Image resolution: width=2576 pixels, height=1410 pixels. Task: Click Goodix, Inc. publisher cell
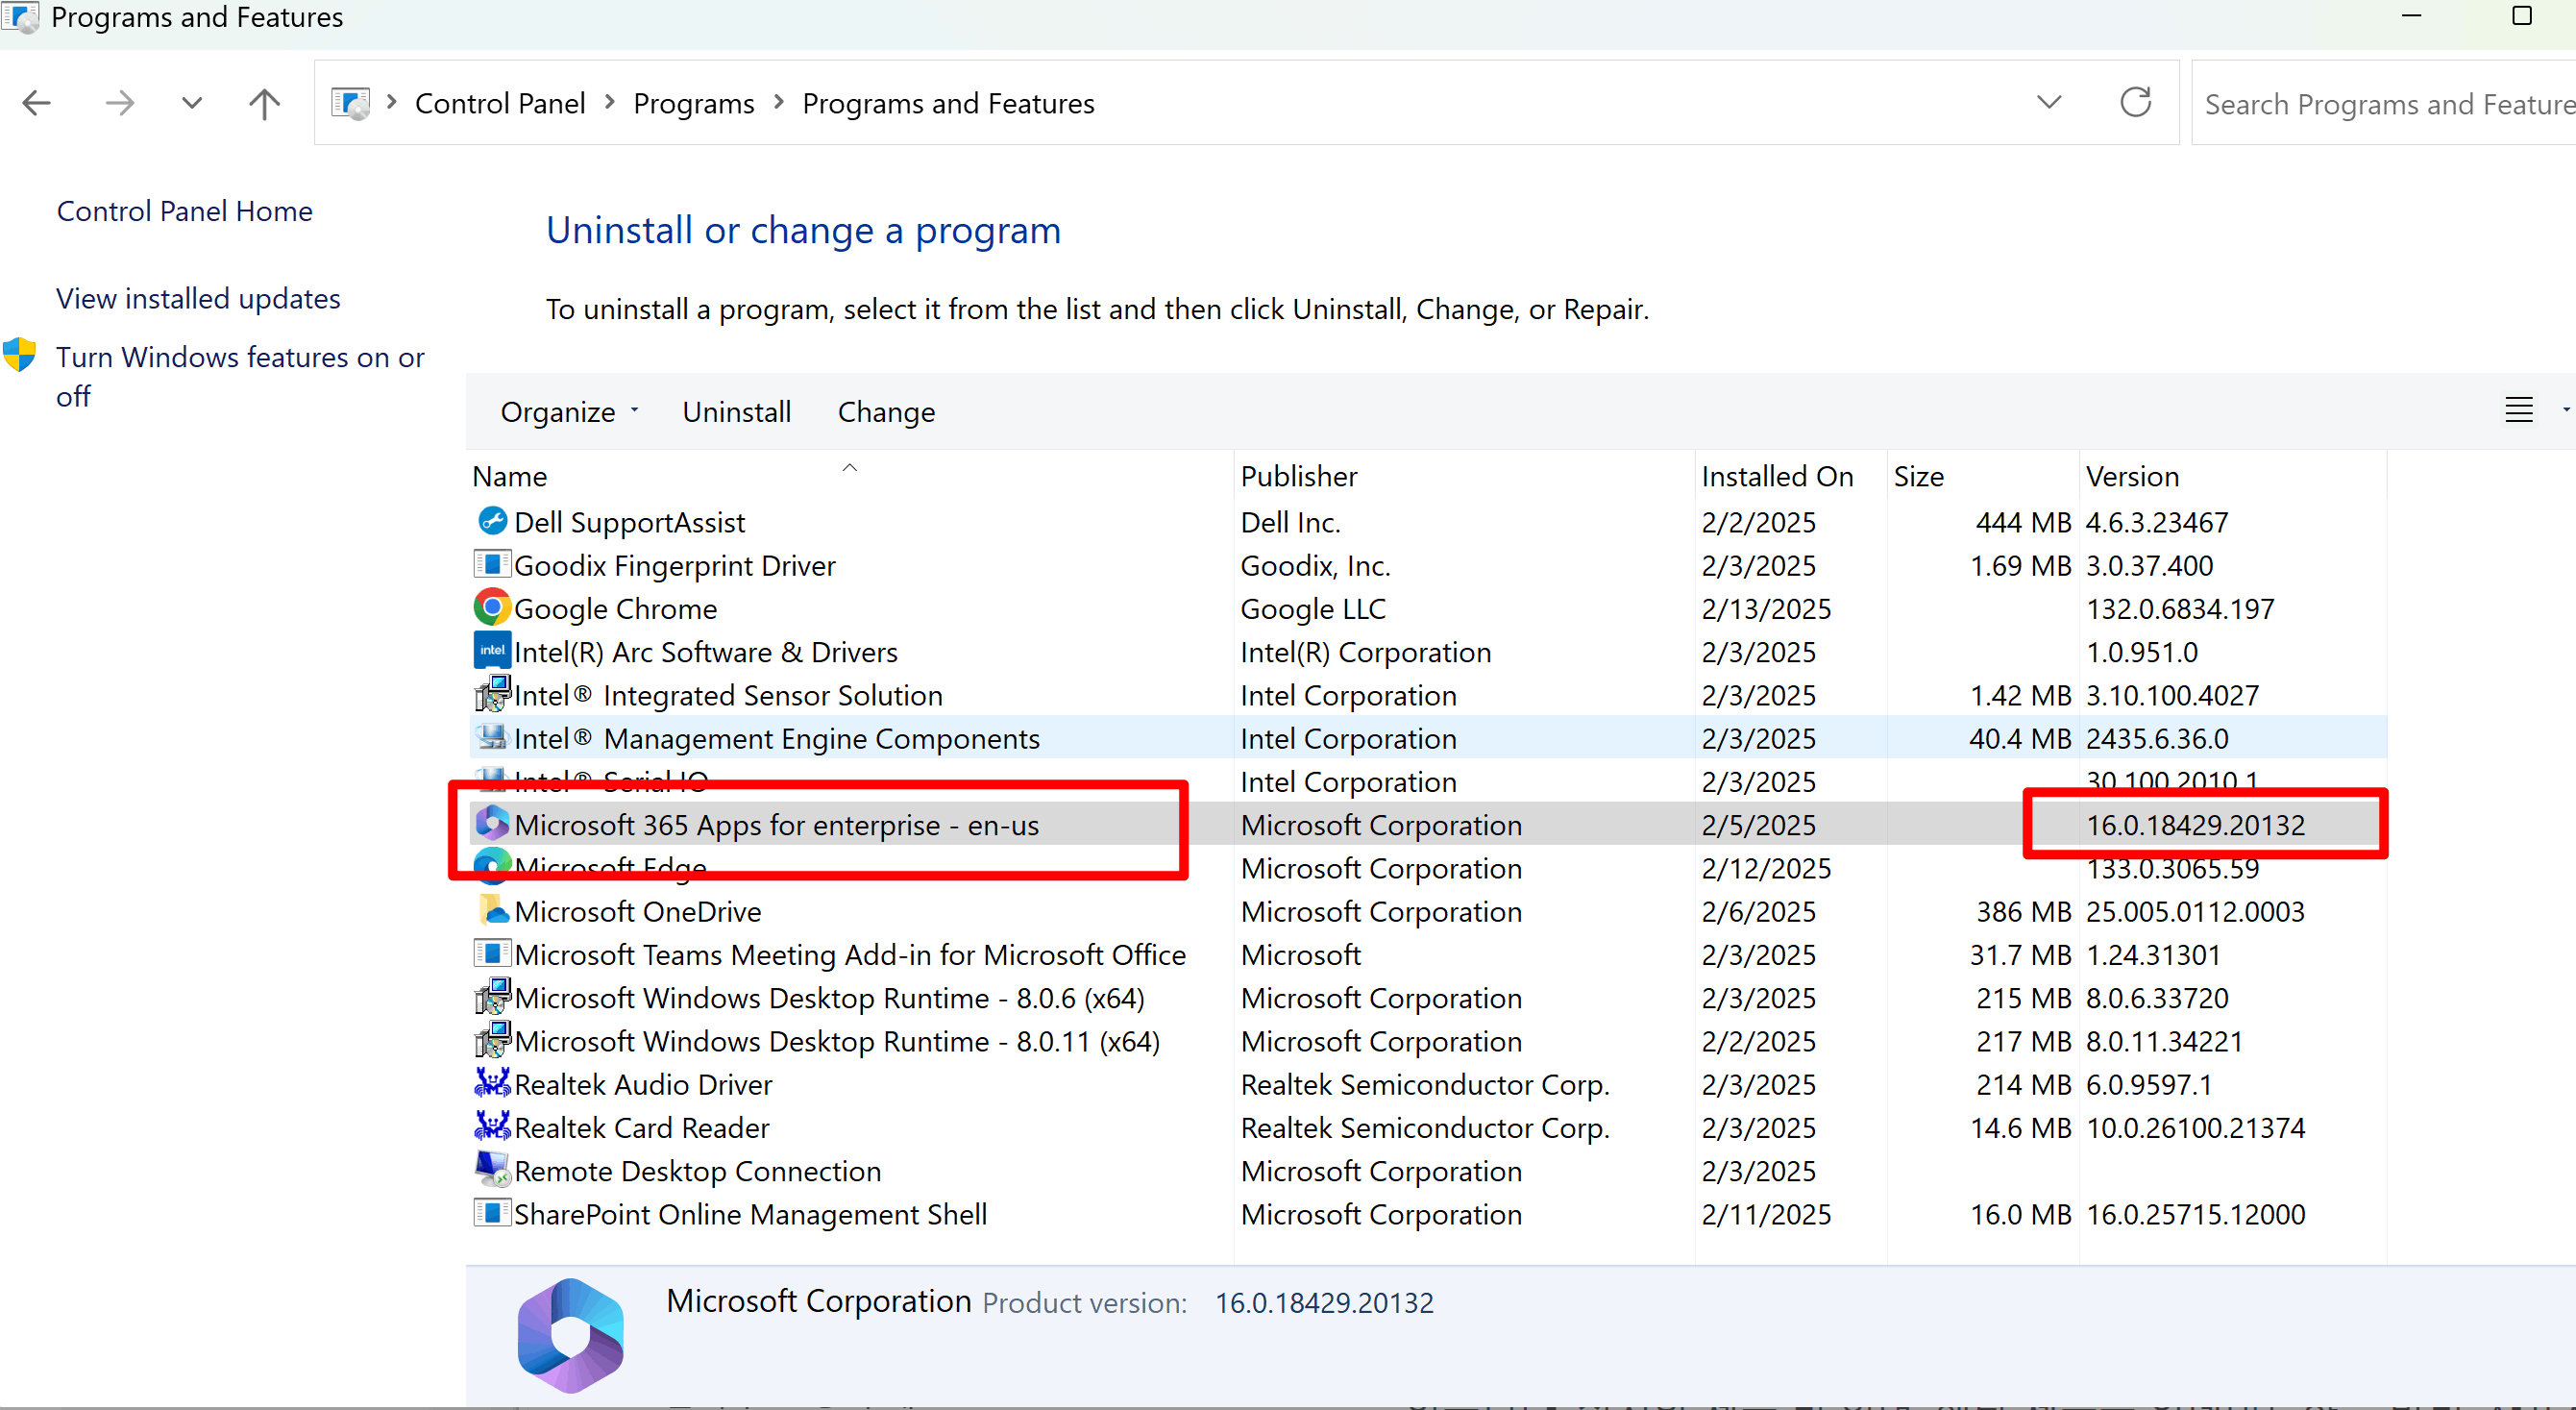[x=1316, y=566]
